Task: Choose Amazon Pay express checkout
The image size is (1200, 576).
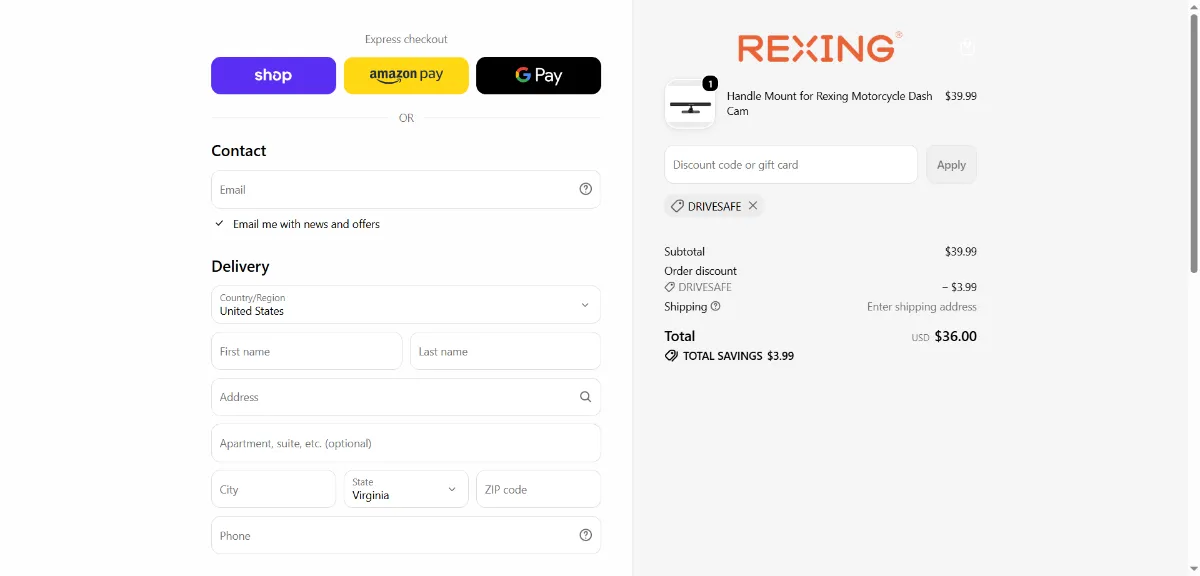Action: point(406,75)
